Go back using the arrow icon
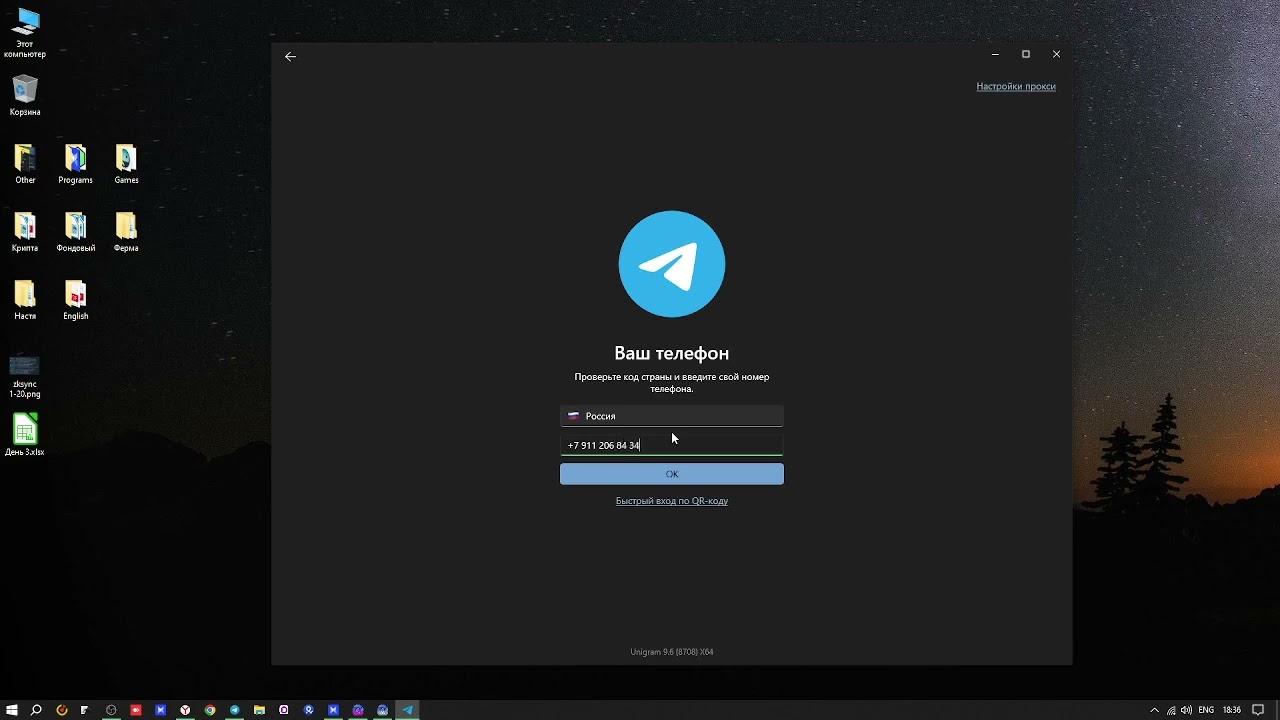 pos(290,57)
